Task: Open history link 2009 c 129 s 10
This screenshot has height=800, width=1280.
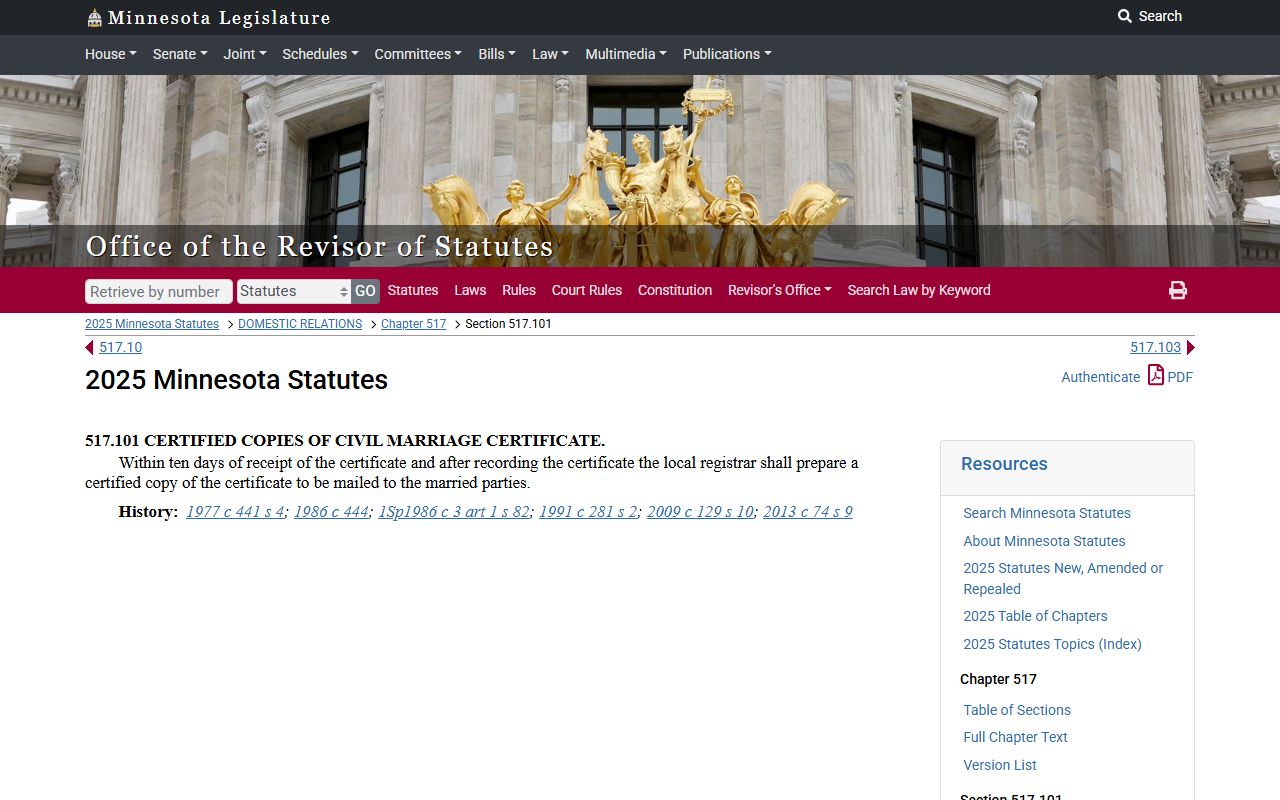Action: point(700,512)
